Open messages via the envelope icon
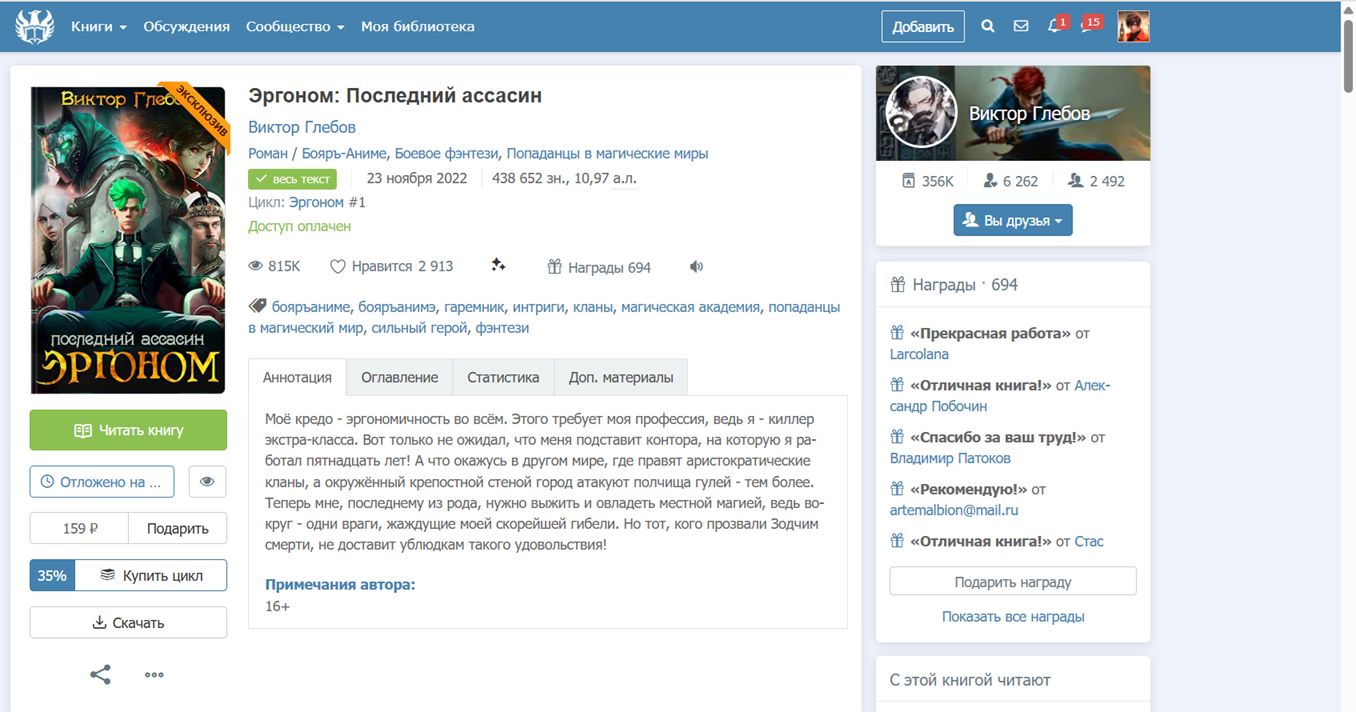The image size is (1356, 712). tap(1021, 27)
